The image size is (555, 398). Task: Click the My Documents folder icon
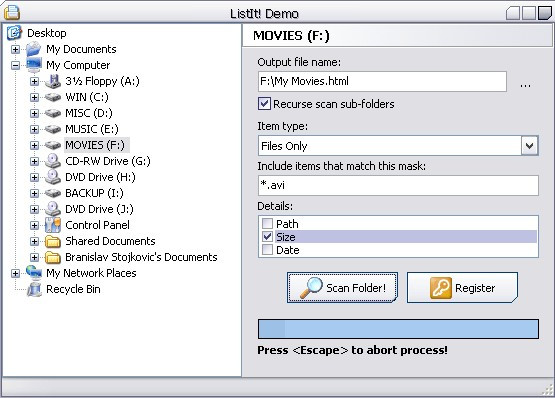34,49
